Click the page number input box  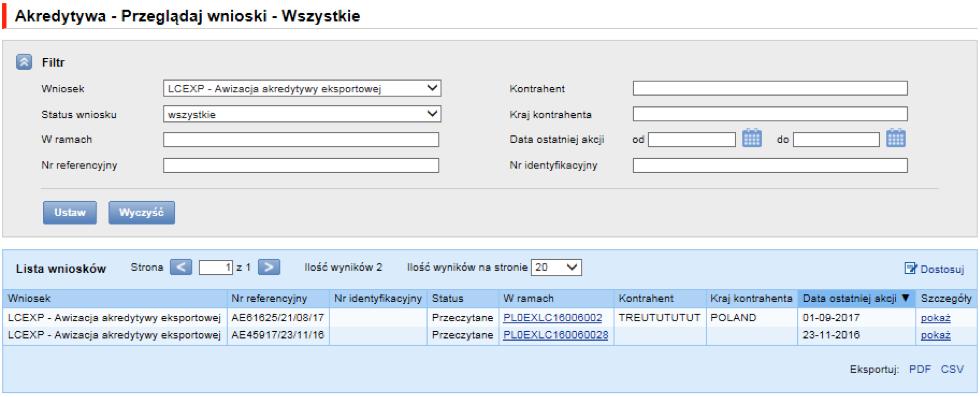(x=216, y=268)
